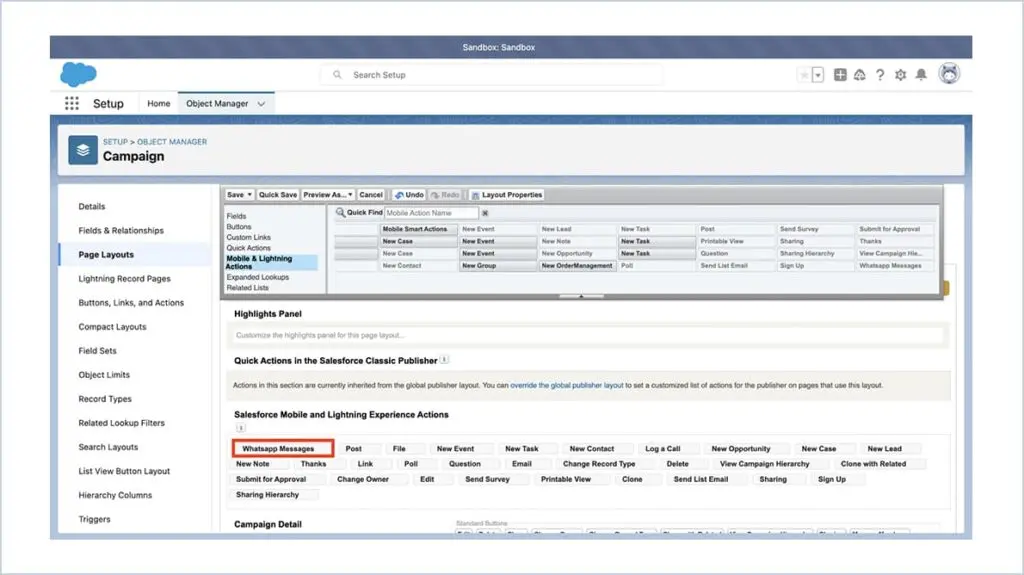Switch to the Home tab
Viewport: 1024px width, 575px height.
158,103
